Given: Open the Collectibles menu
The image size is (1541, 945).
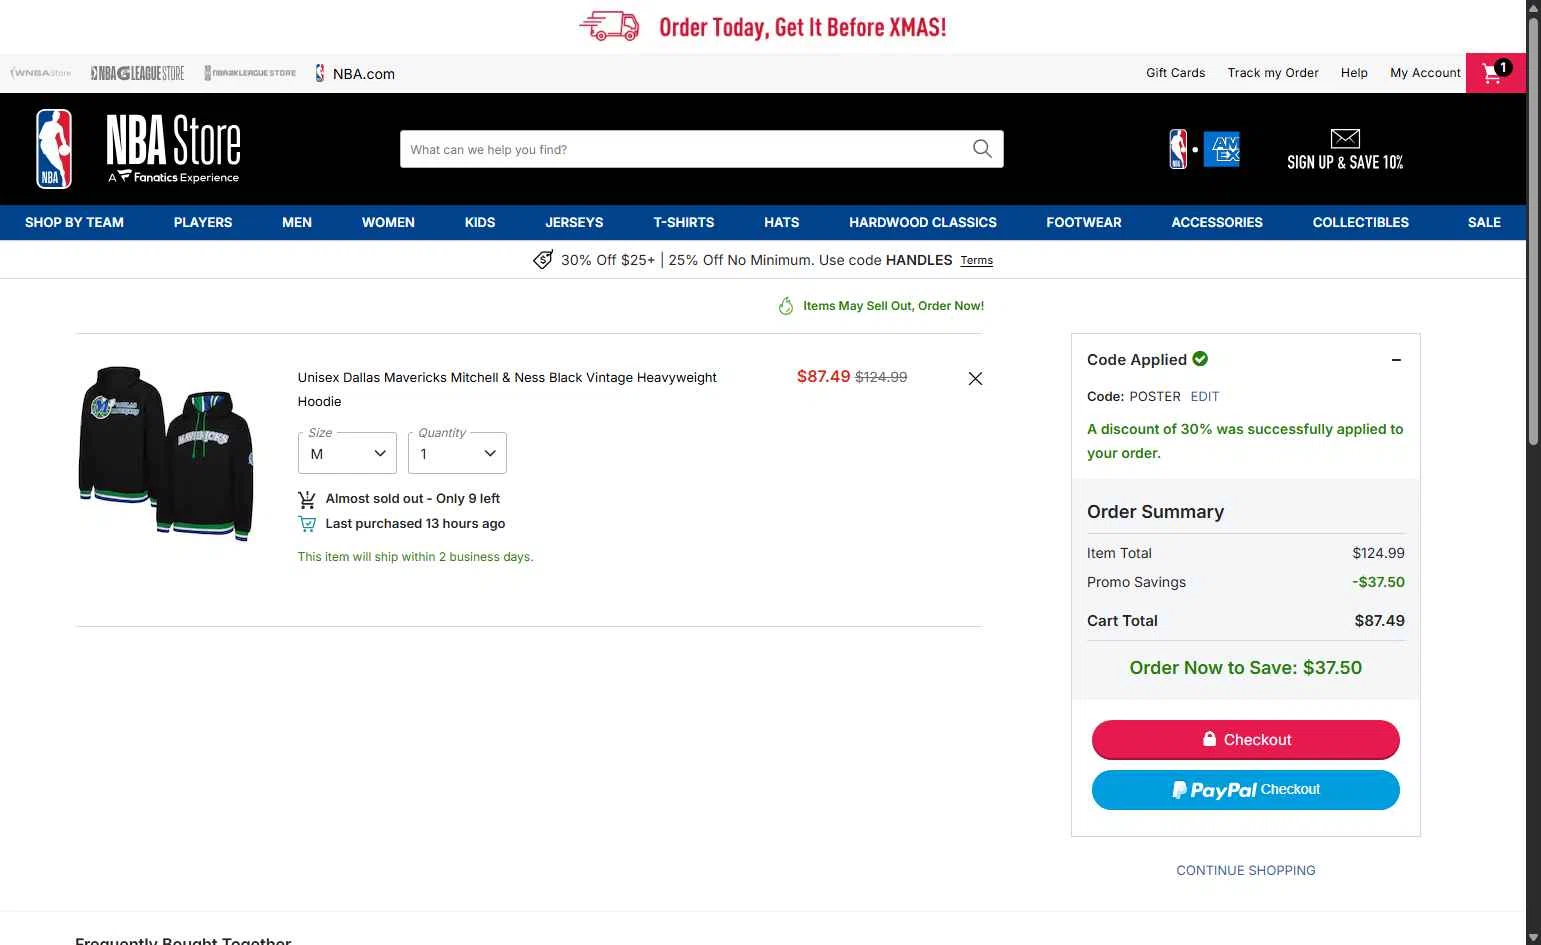Looking at the screenshot, I should pyautogui.click(x=1361, y=222).
